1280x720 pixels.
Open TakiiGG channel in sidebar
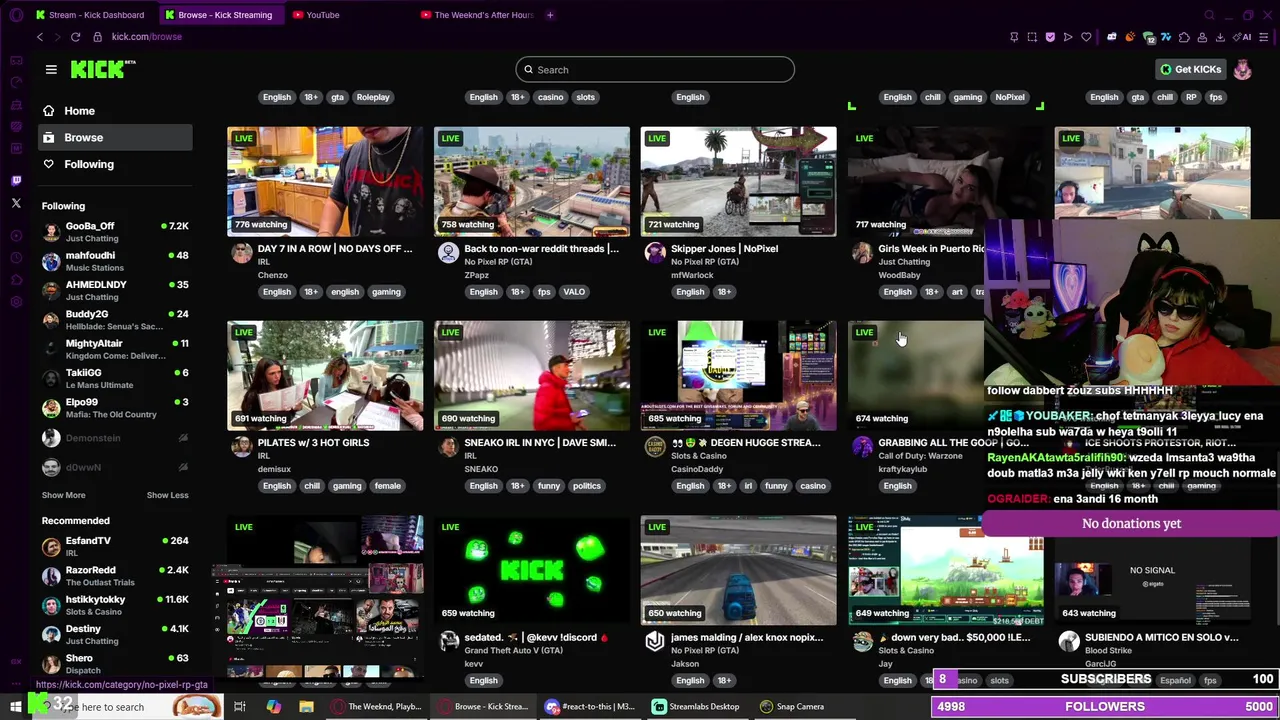pos(115,378)
